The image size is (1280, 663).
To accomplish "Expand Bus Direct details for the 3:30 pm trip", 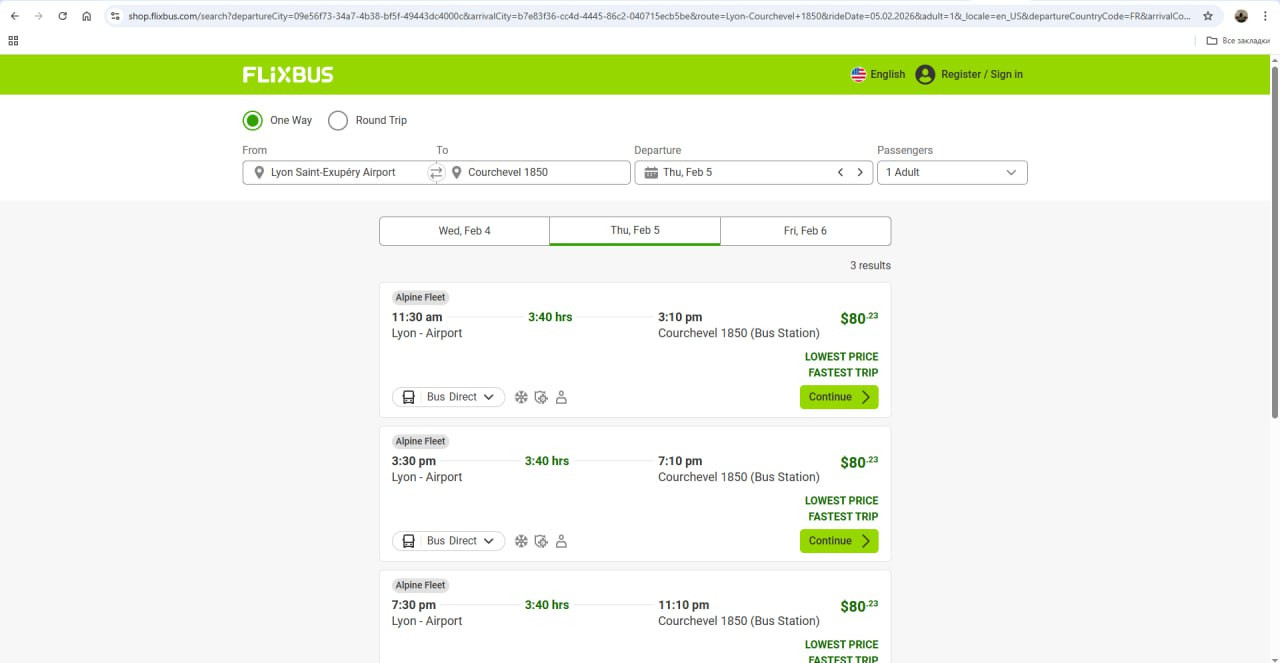I will pos(448,541).
